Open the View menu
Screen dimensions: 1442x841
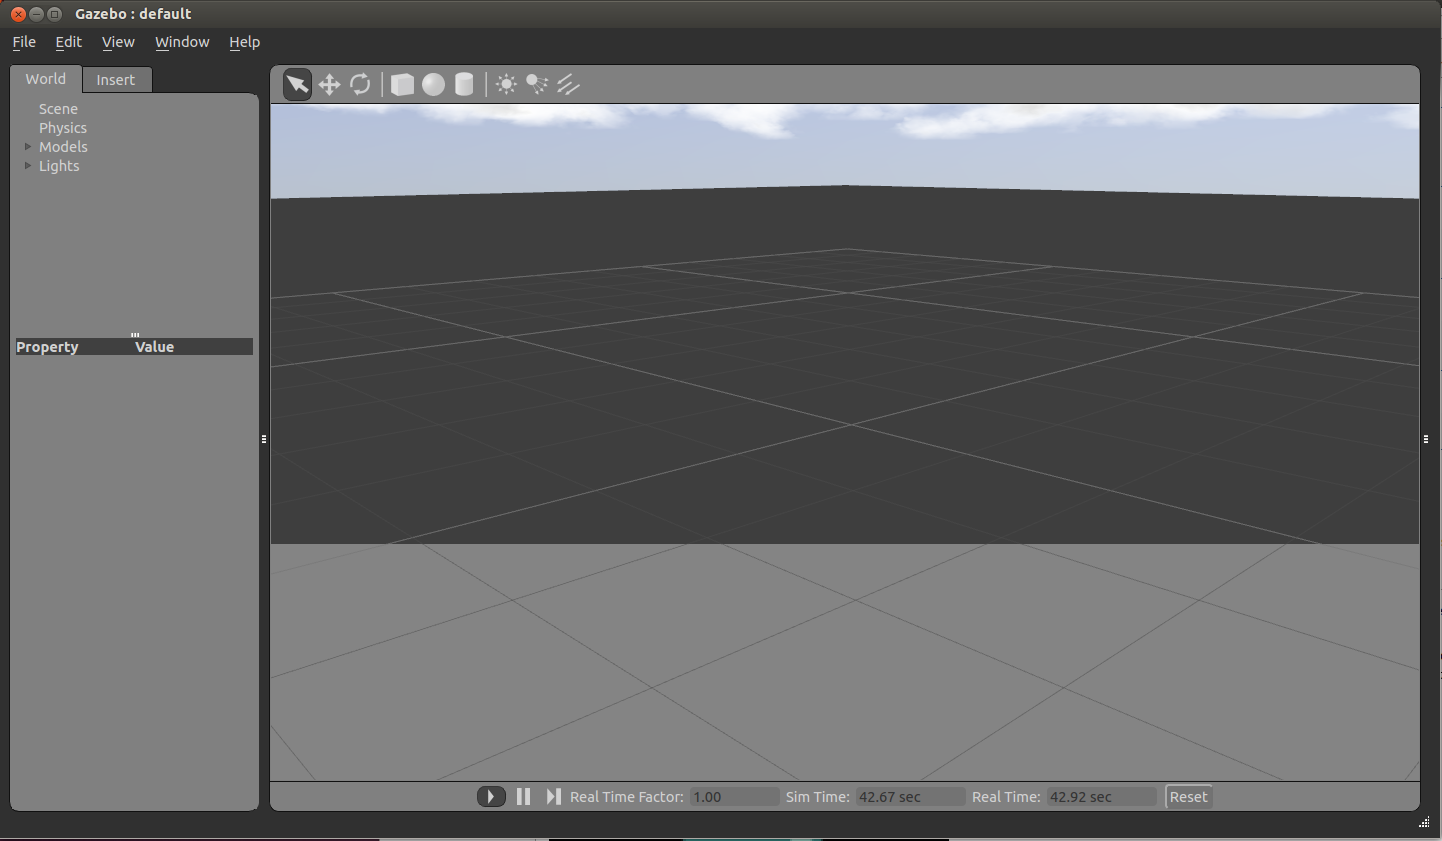pos(118,42)
